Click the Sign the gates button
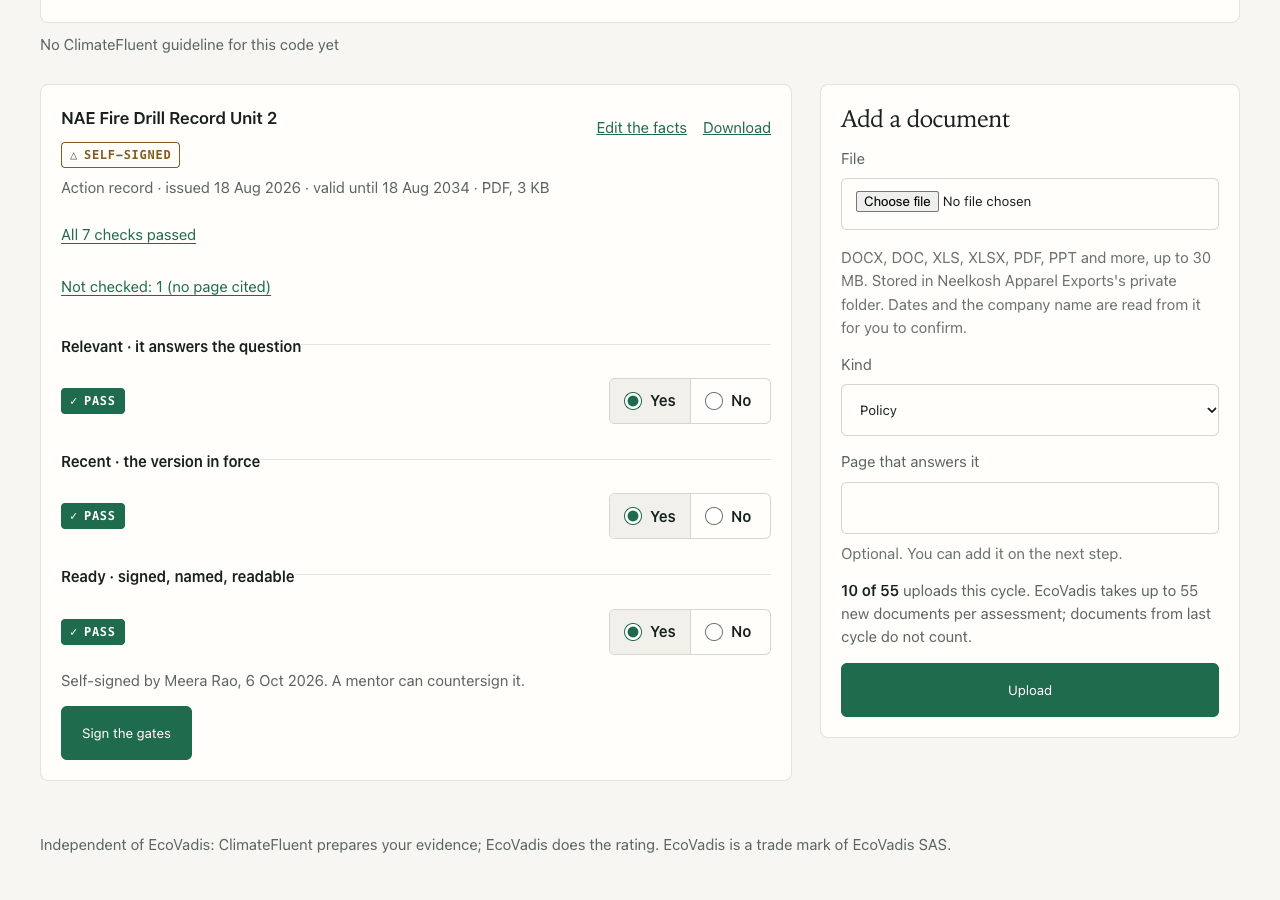 (126, 733)
